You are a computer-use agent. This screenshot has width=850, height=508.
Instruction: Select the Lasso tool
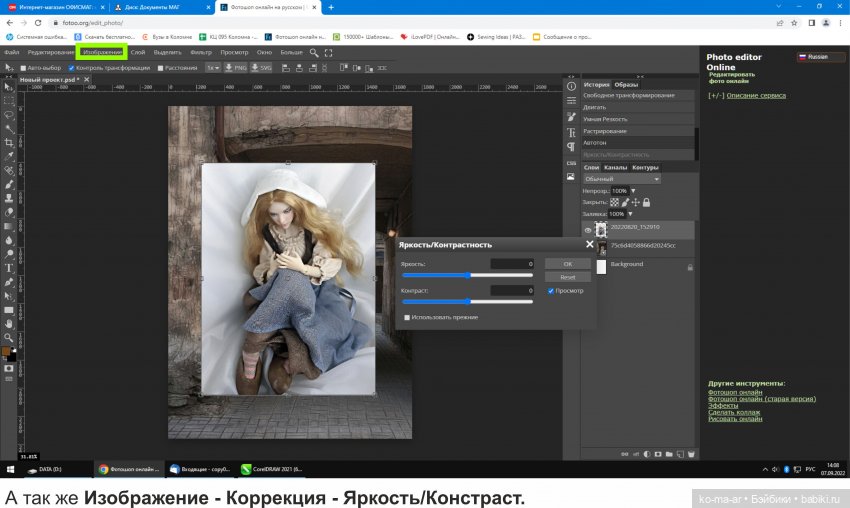[x=9, y=115]
